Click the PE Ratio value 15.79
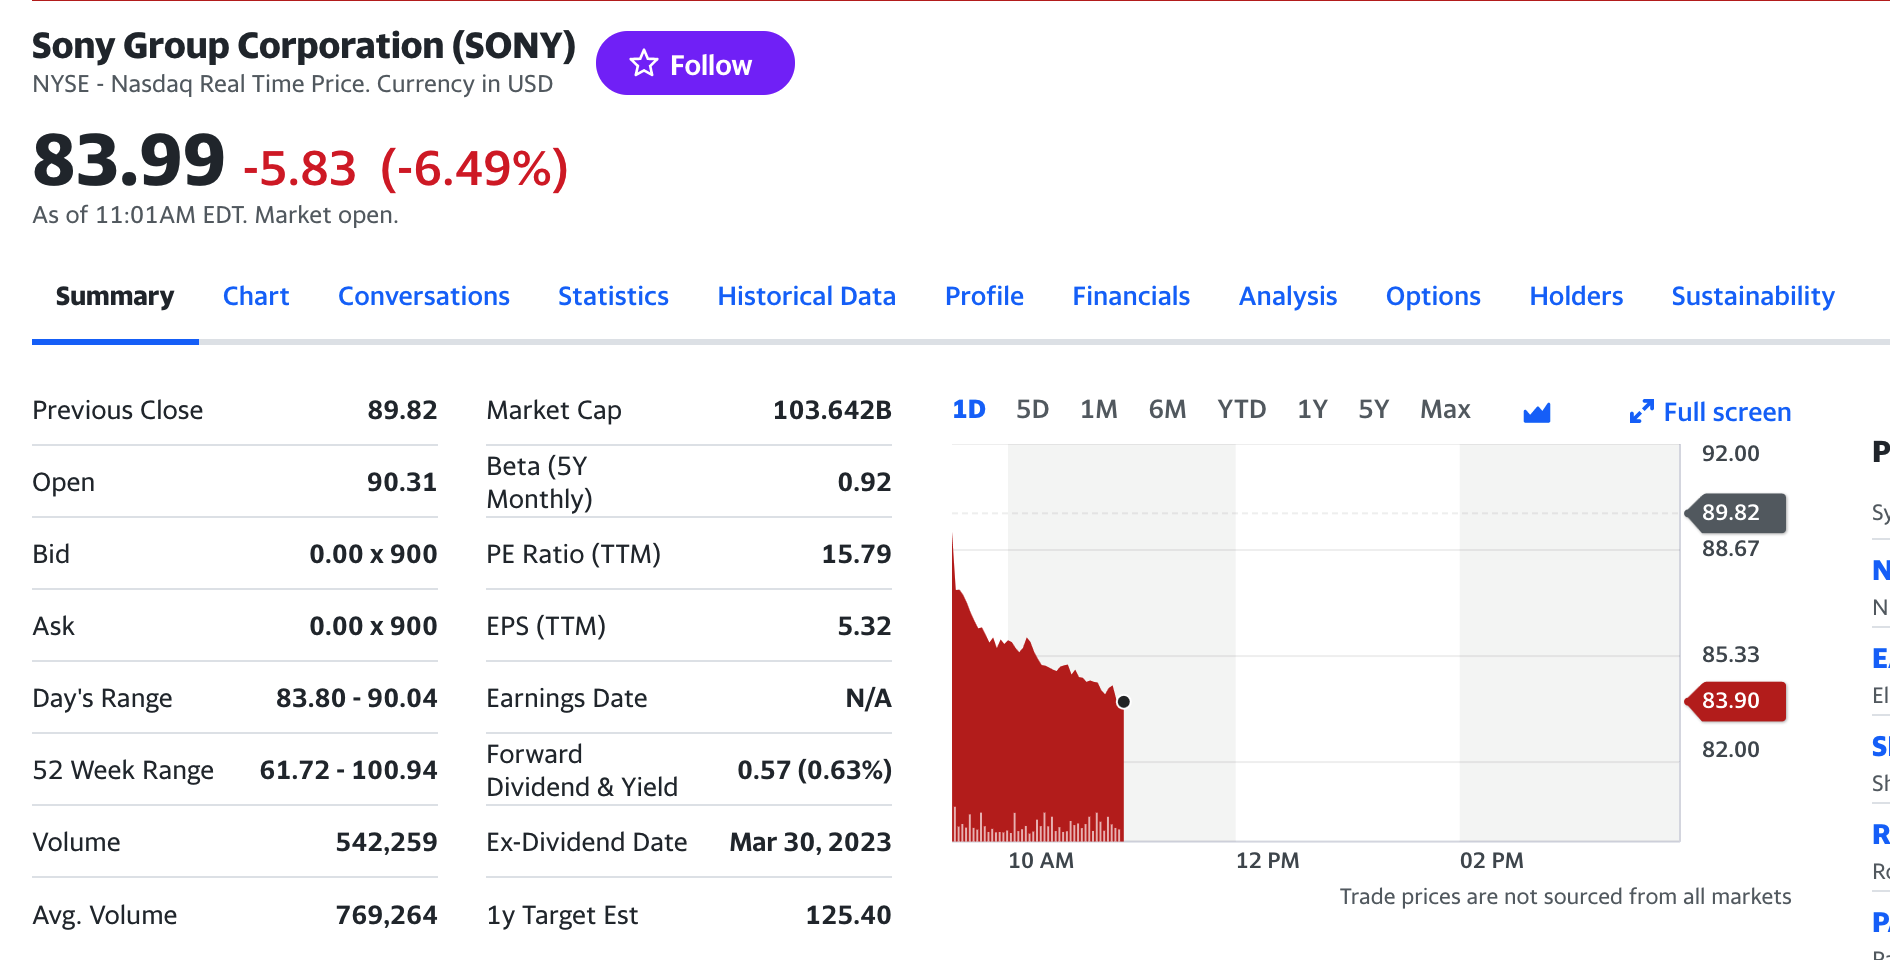1890x960 pixels. [x=856, y=554]
